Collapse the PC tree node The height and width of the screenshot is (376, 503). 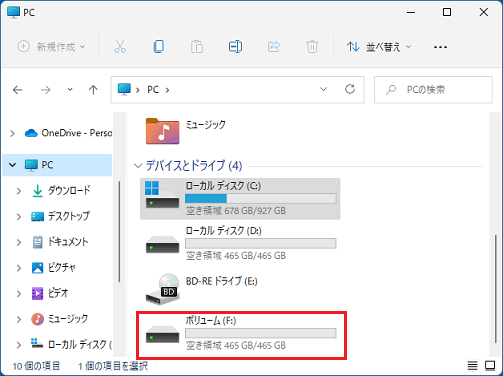click(13, 165)
